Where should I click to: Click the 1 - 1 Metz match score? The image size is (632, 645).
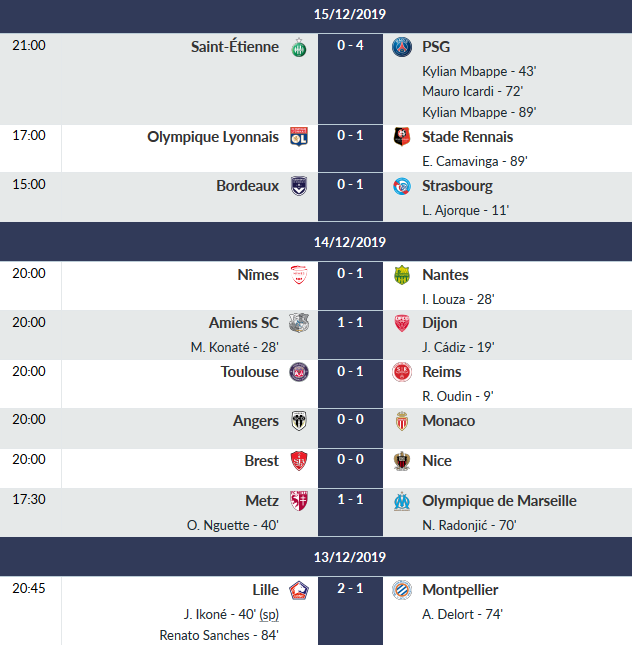pyautogui.click(x=350, y=501)
